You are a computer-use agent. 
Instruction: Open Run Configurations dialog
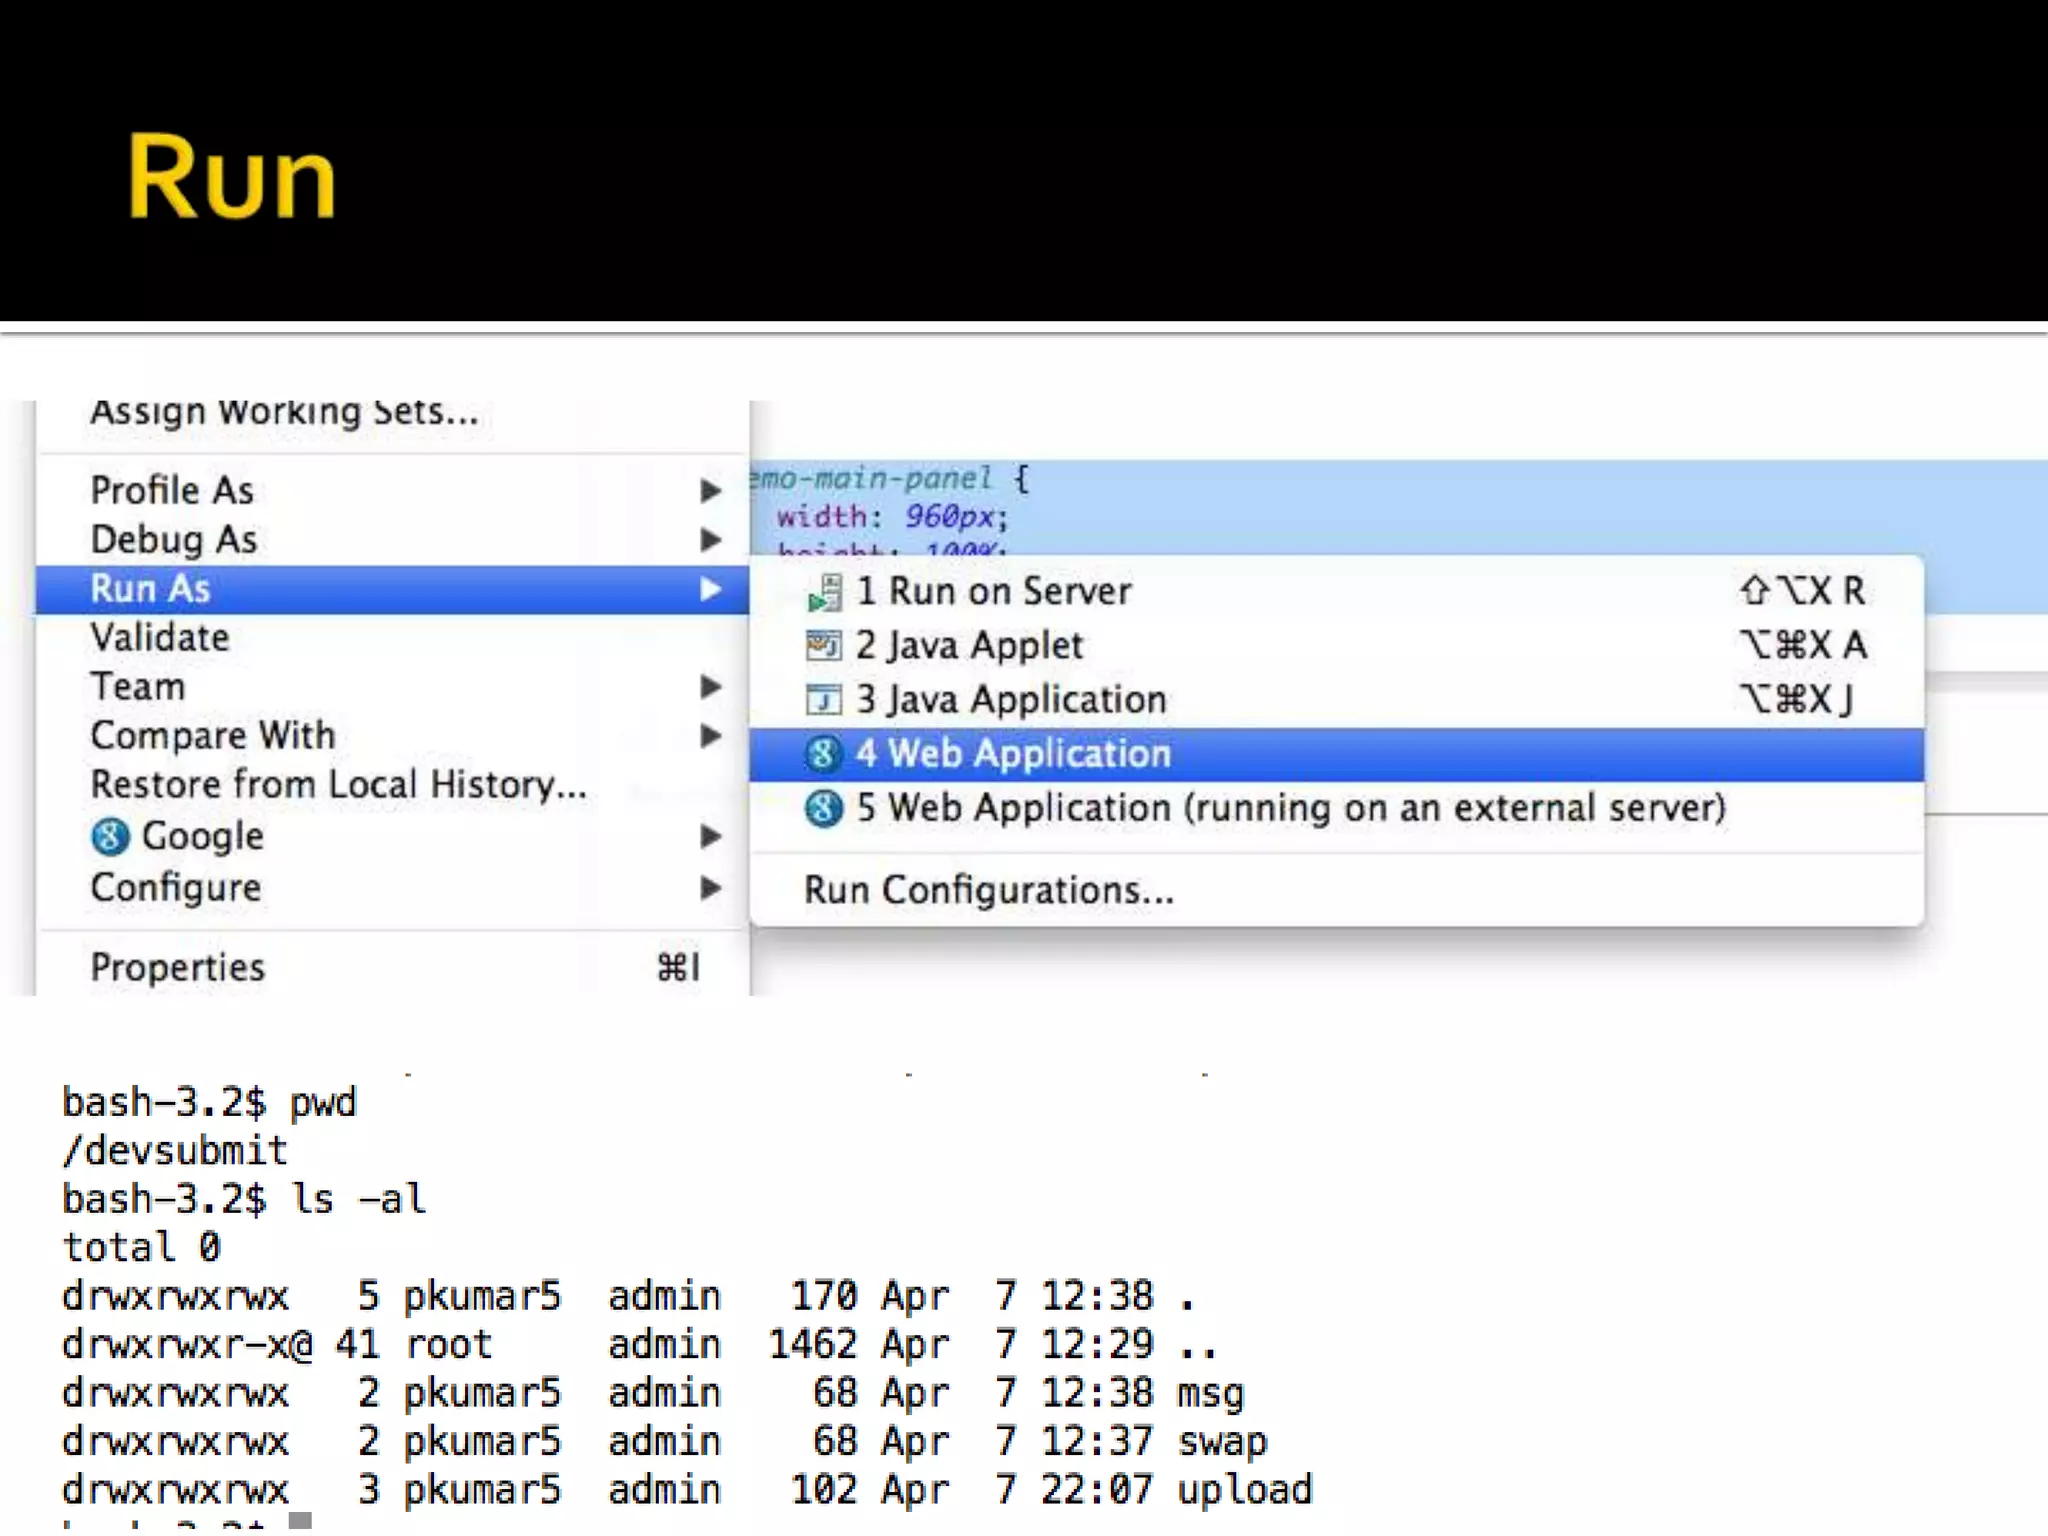point(988,890)
